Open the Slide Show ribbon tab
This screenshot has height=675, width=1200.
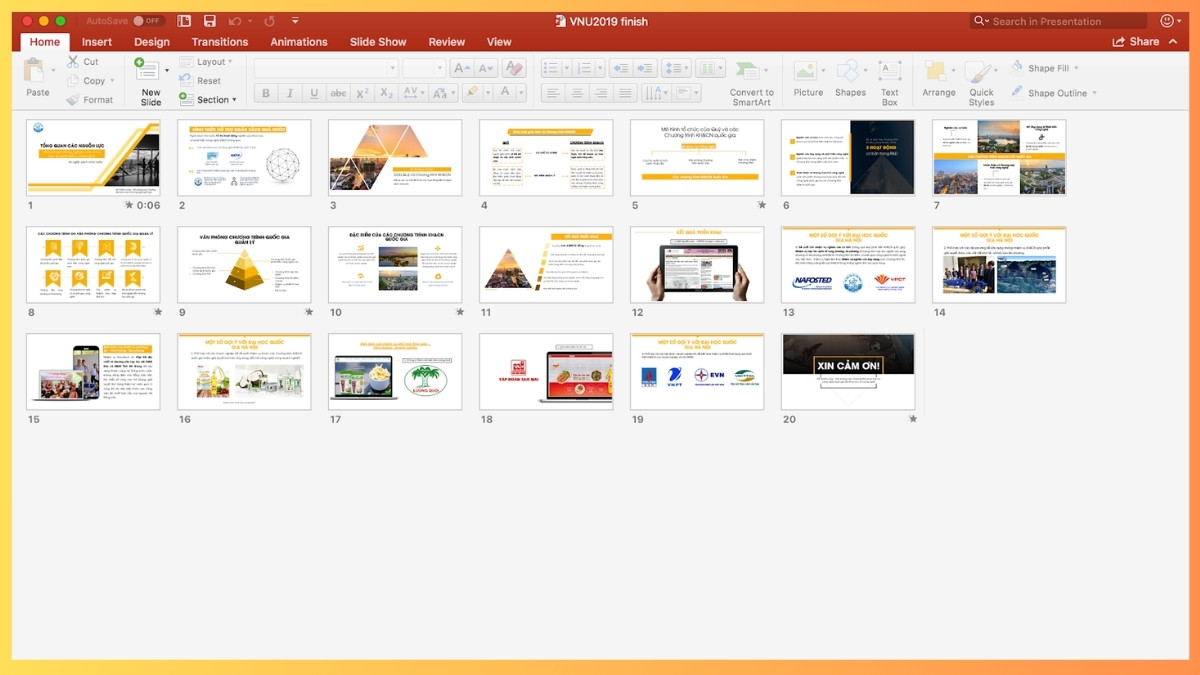click(x=378, y=42)
